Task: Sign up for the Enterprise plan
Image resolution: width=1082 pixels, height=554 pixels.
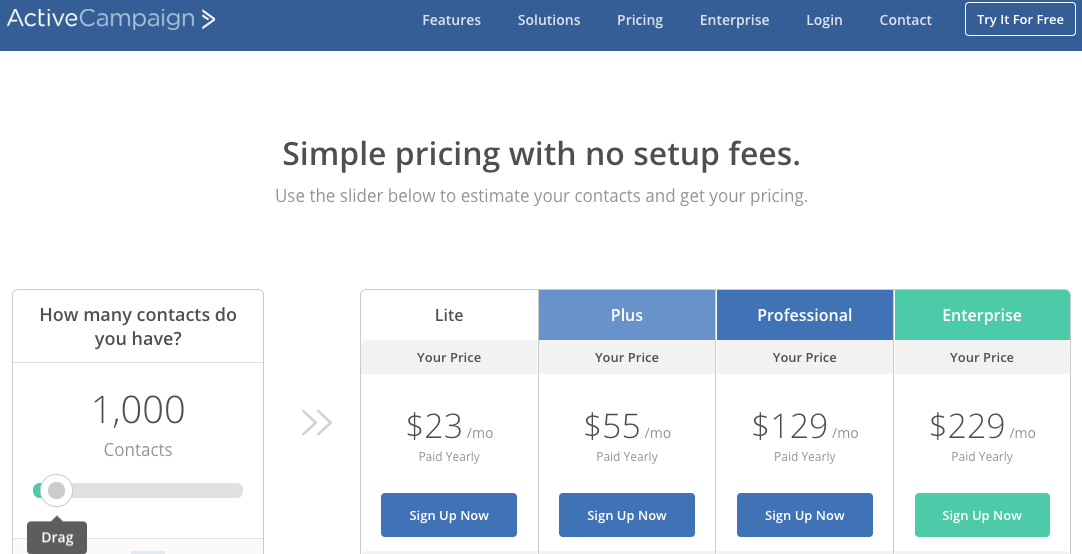Action: [x=982, y=515]
